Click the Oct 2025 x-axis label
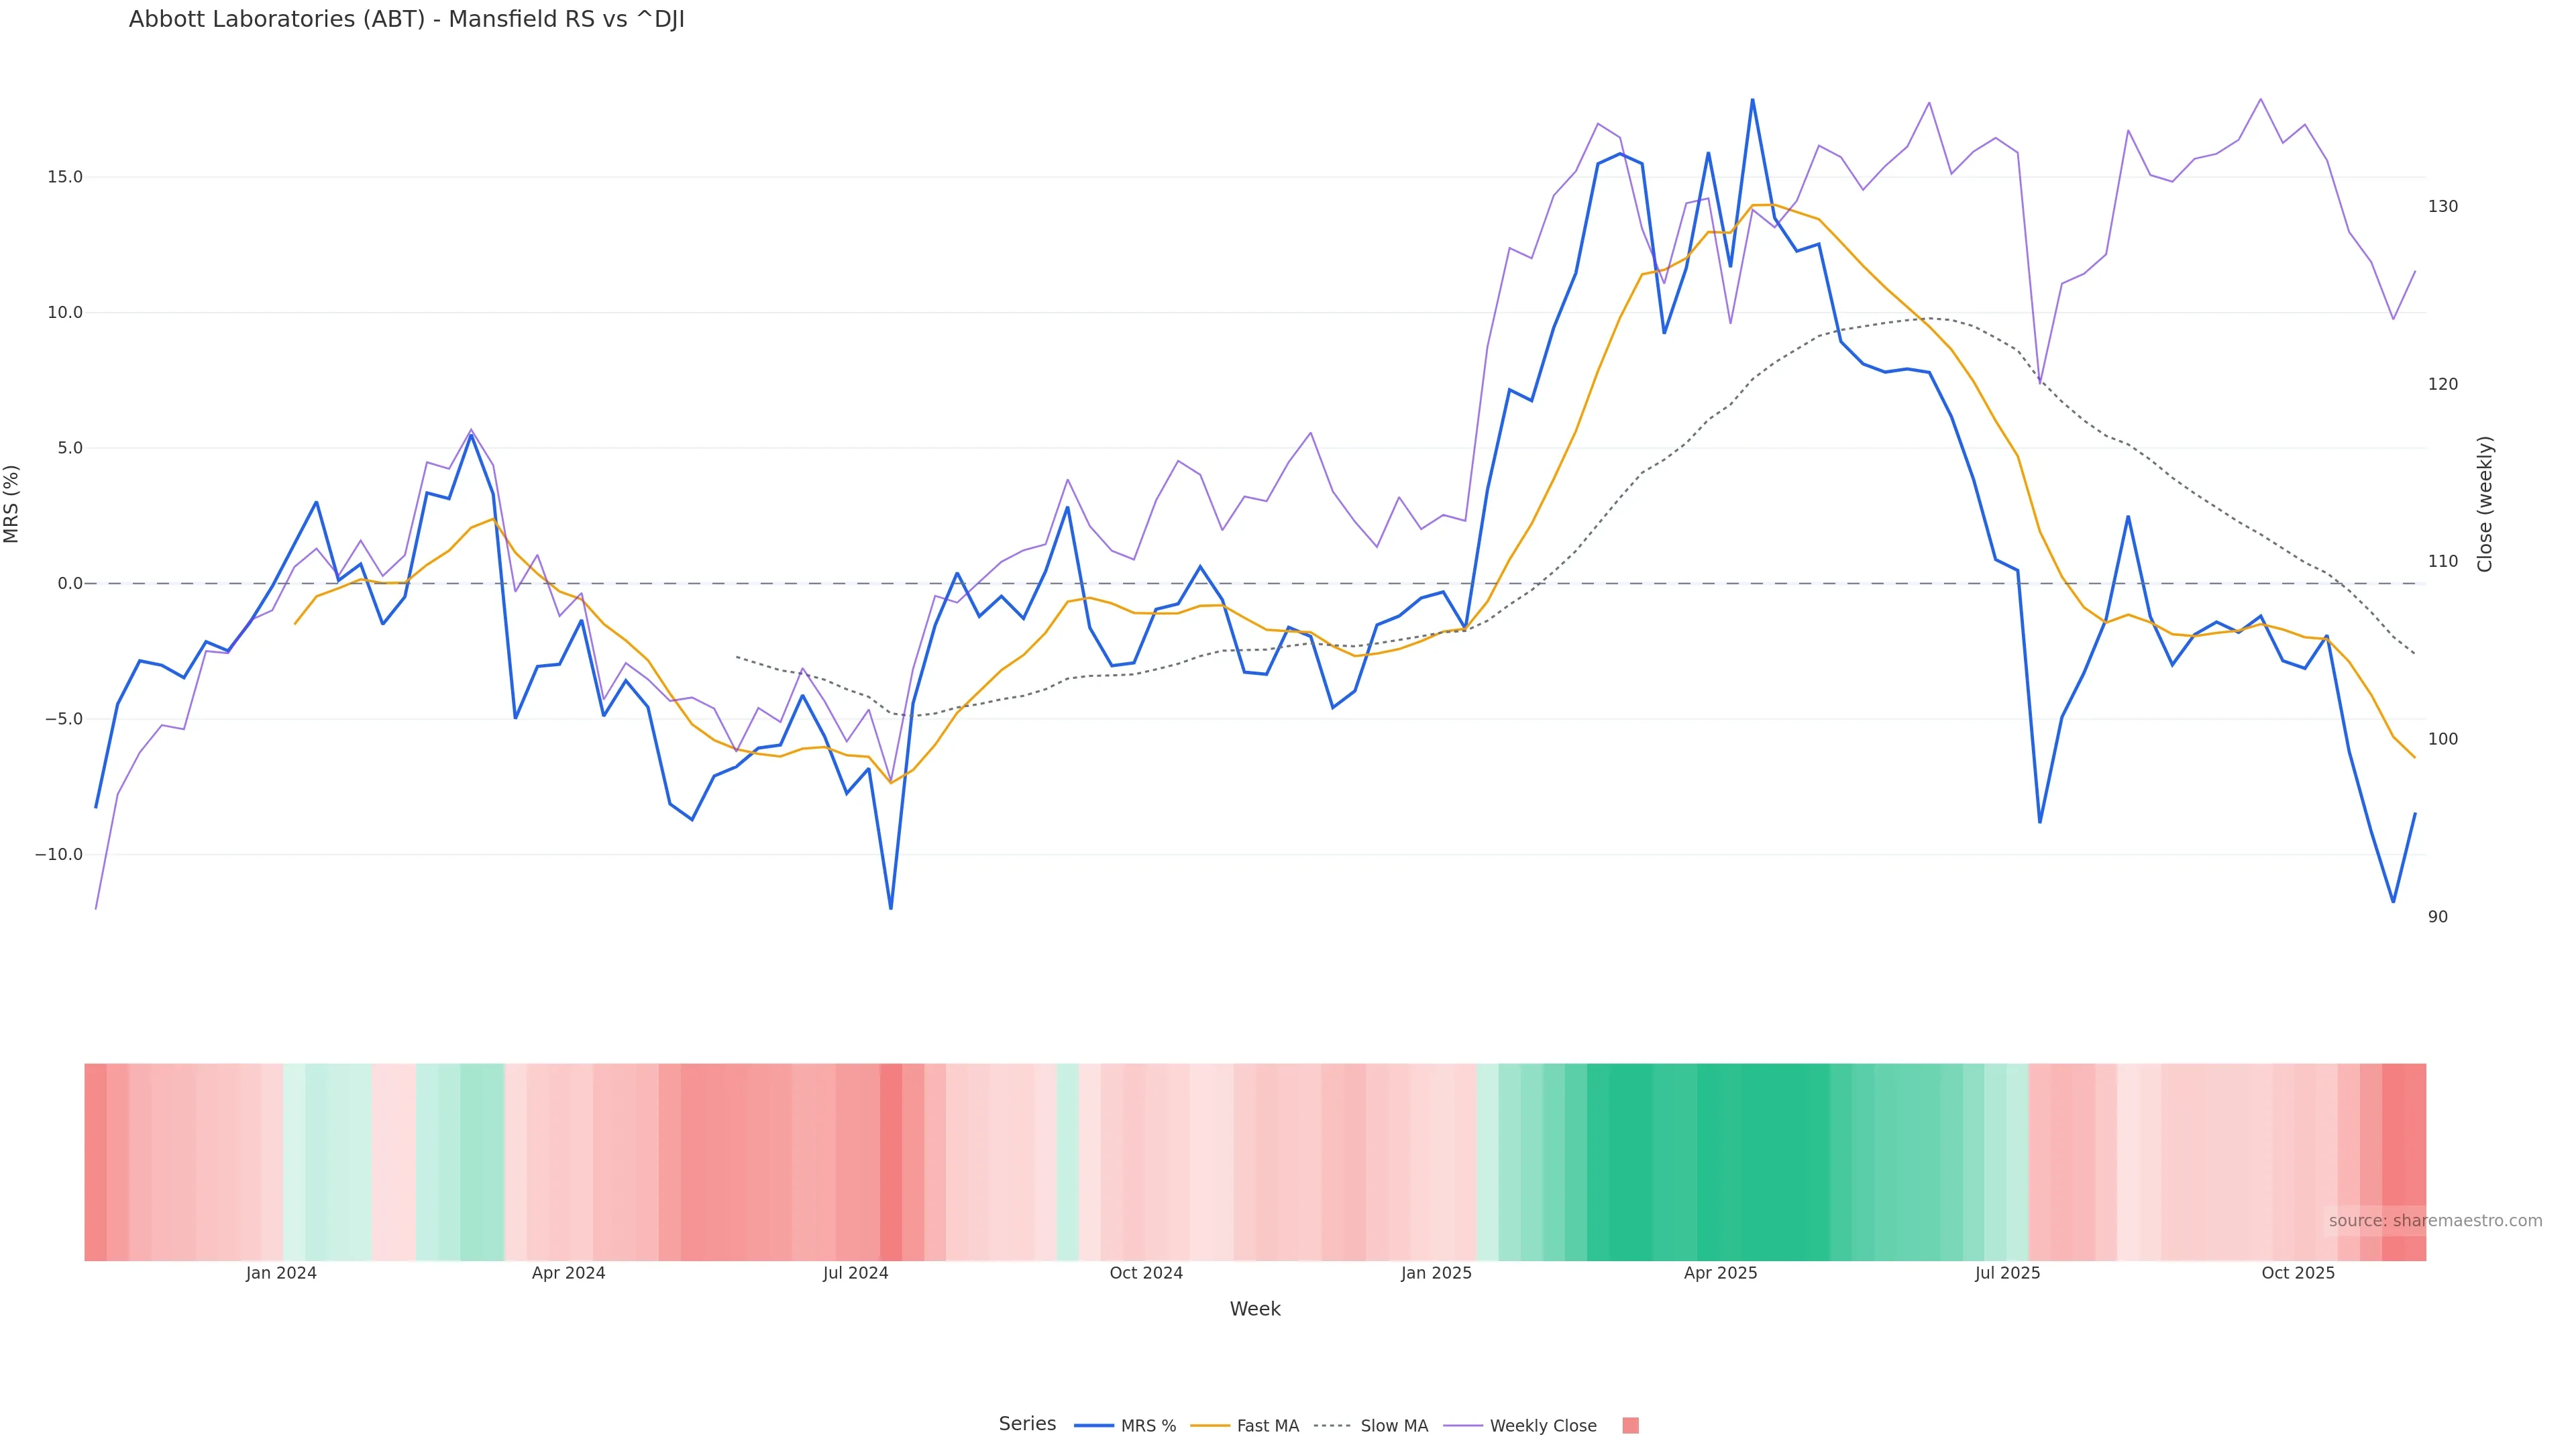 (x=2298, y=1273)
